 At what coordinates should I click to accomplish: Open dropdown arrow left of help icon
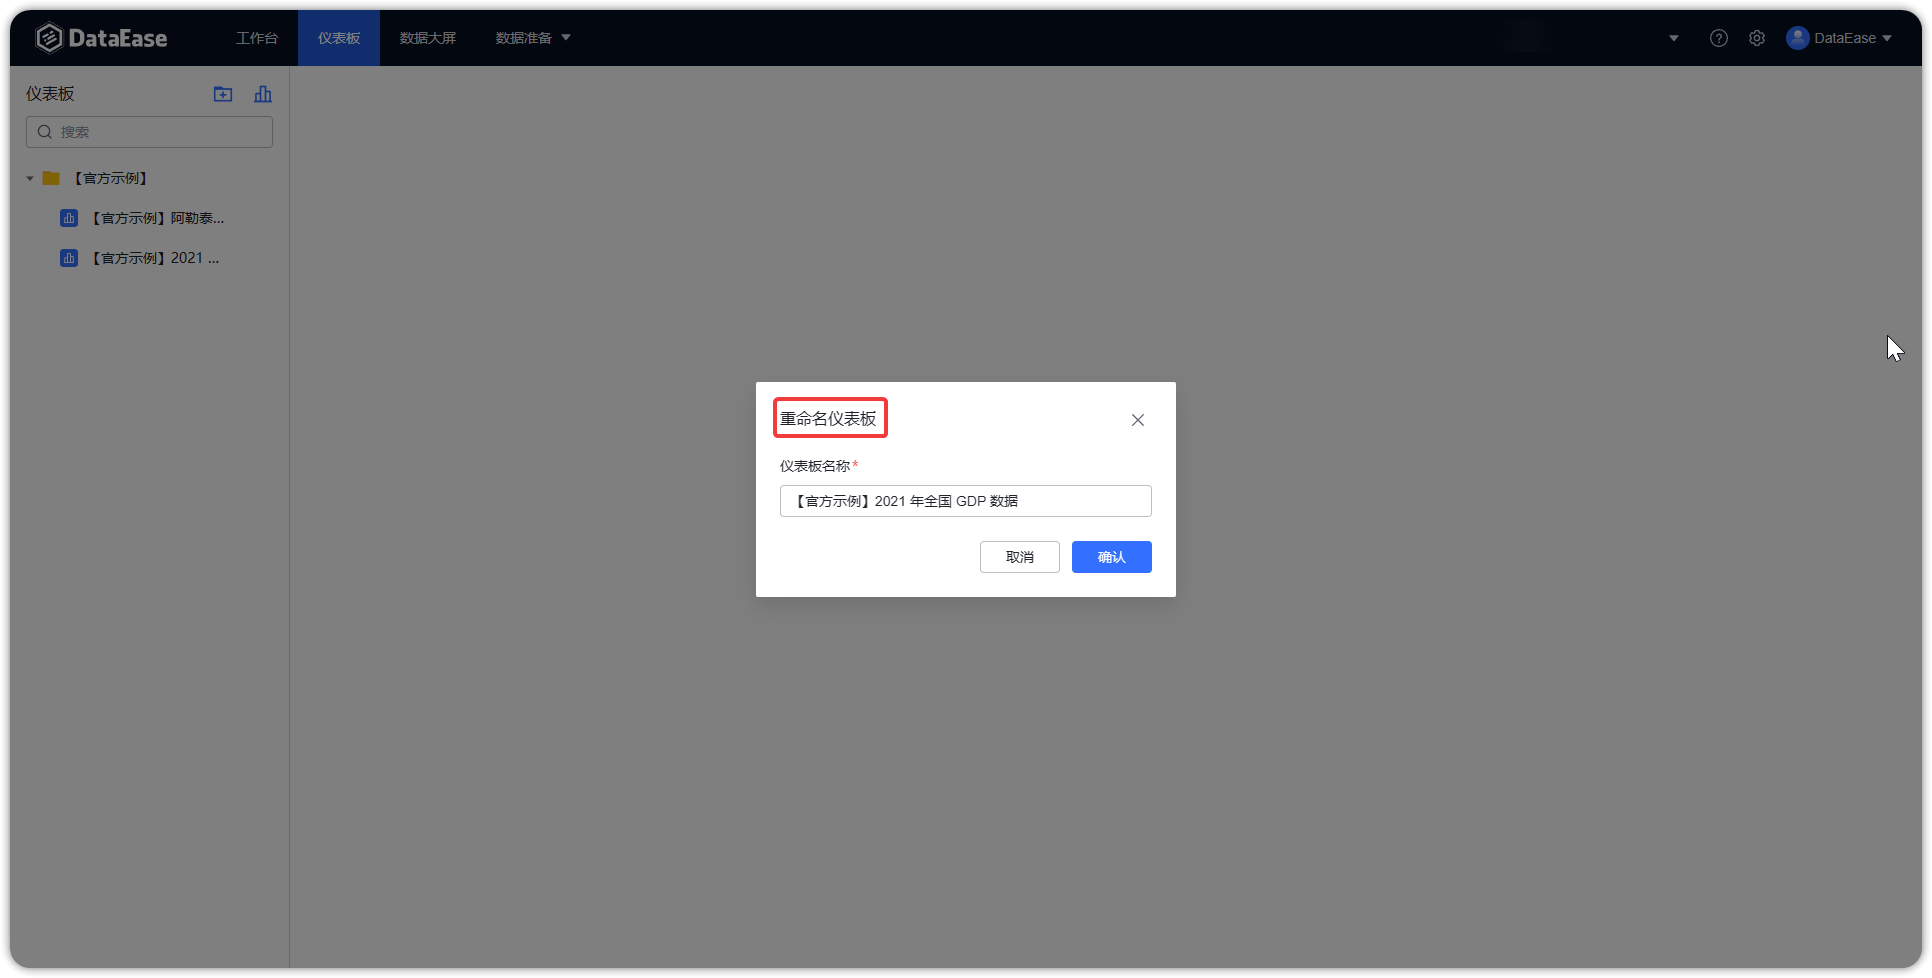click(x=1674, y=38)
